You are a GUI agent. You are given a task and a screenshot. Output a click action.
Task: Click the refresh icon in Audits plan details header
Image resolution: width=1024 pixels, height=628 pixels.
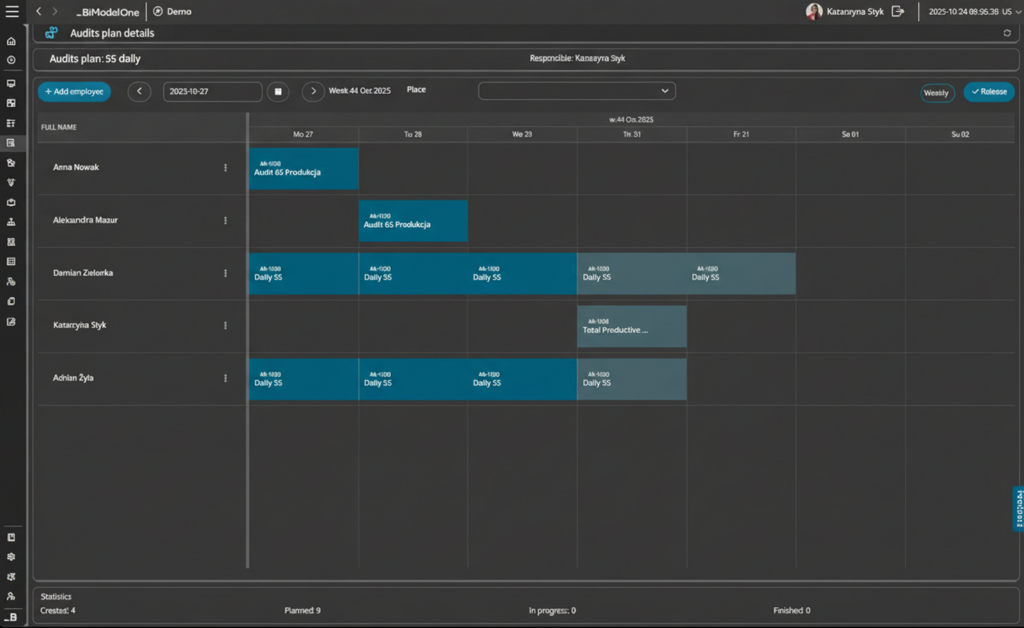point(1007,33)
